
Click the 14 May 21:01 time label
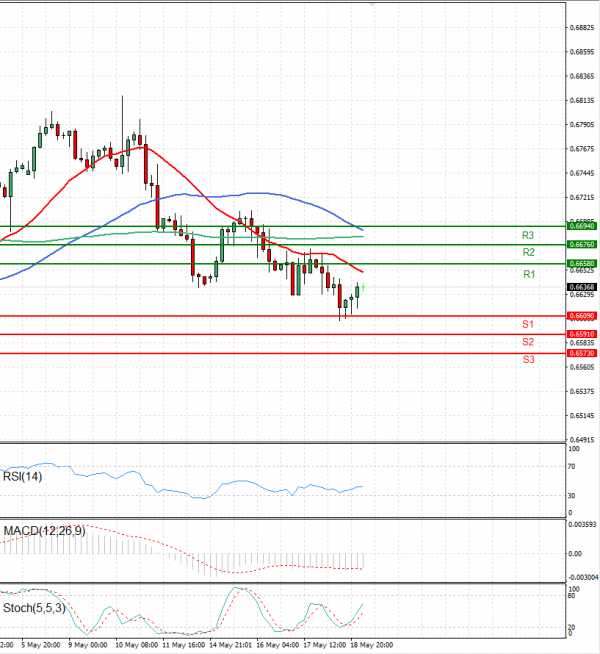click(231, 645)
